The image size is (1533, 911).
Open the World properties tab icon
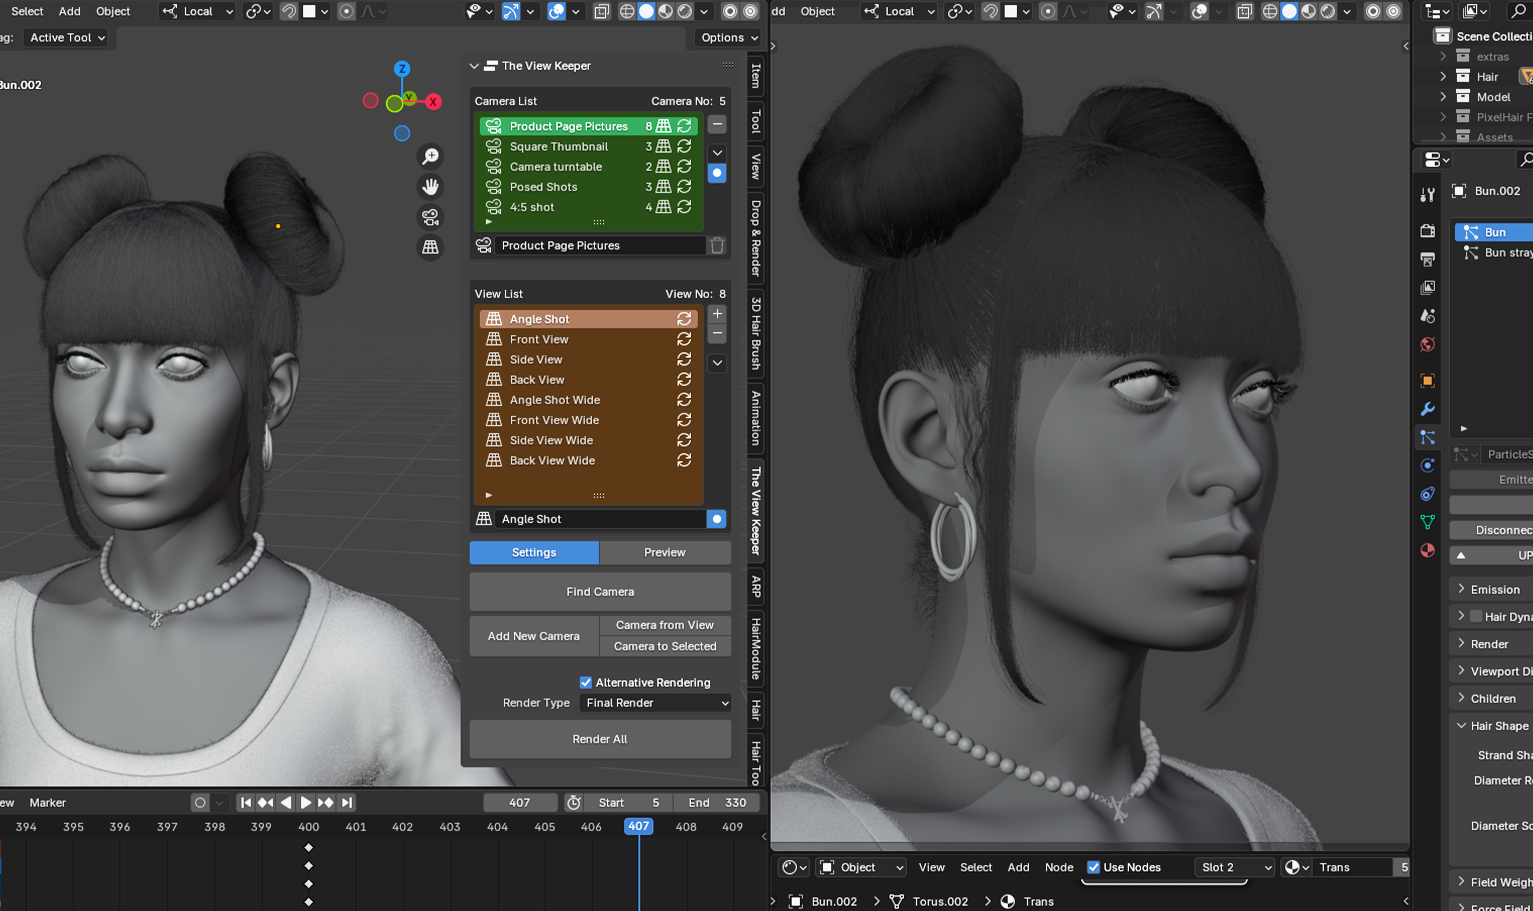tap(1427, 344)
